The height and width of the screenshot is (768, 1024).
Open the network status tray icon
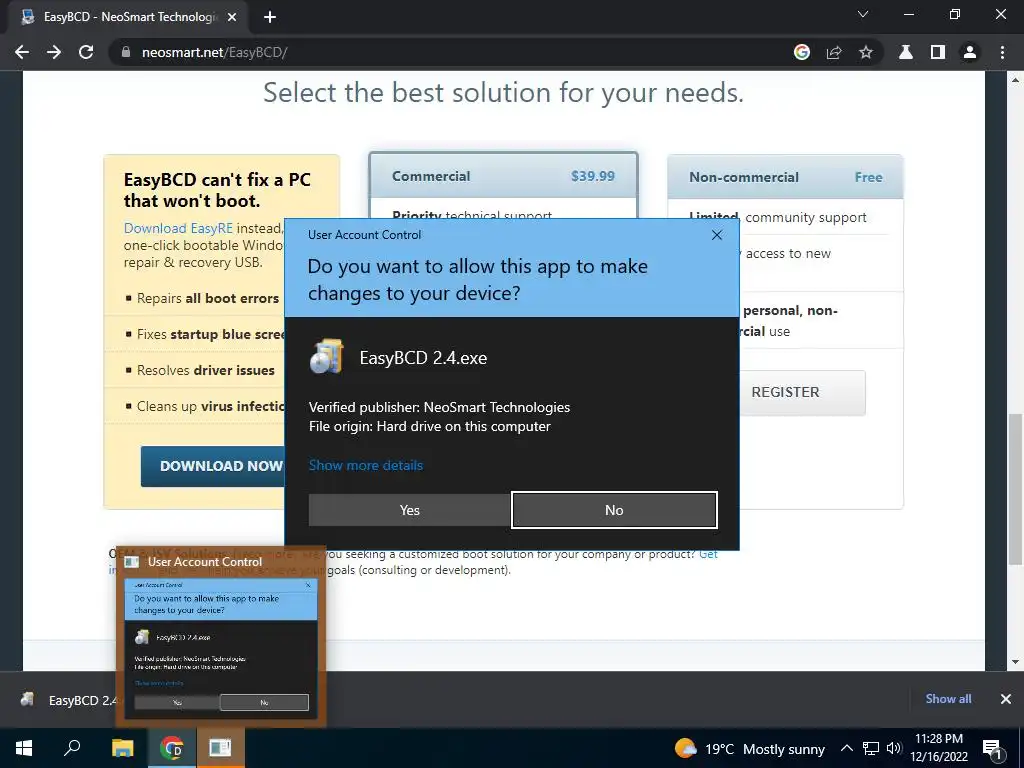(871, 748)
